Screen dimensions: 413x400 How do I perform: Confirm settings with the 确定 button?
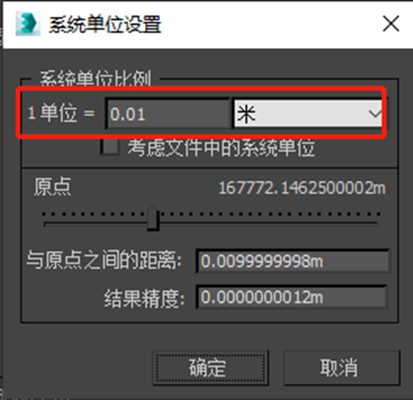coord(210,368)
